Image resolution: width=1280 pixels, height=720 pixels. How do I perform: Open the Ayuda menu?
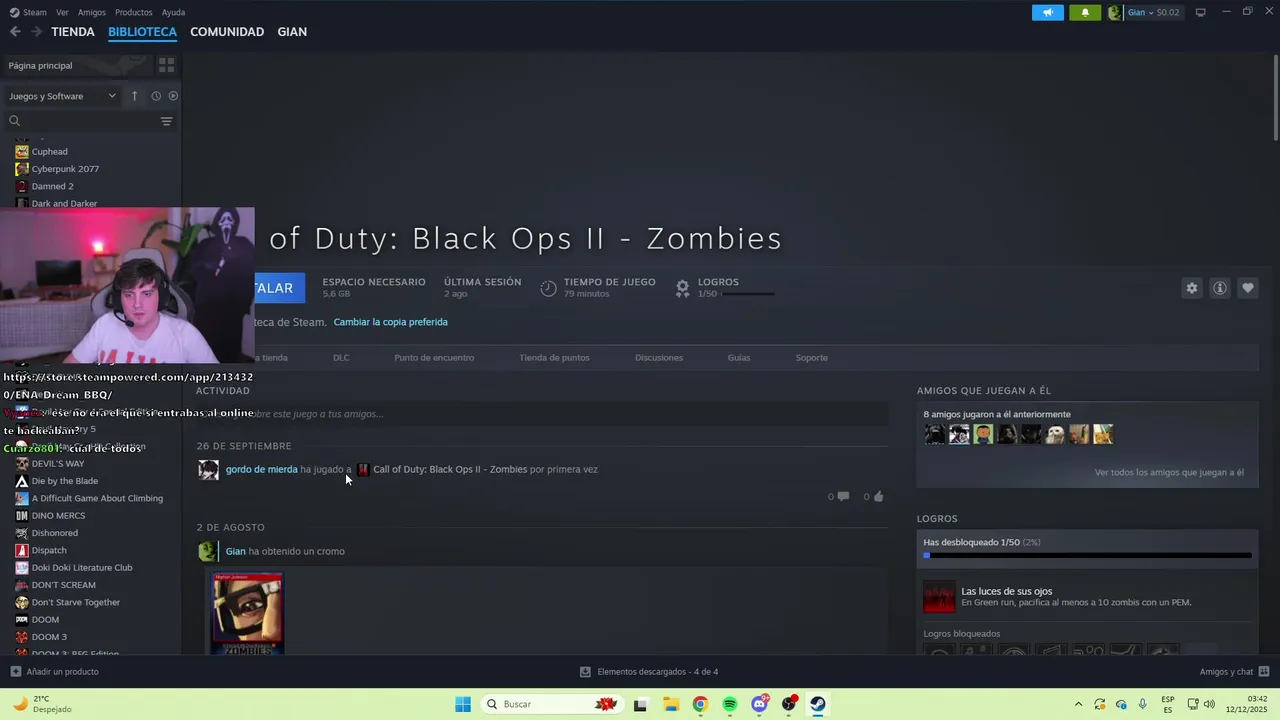[x=173, y=12]
